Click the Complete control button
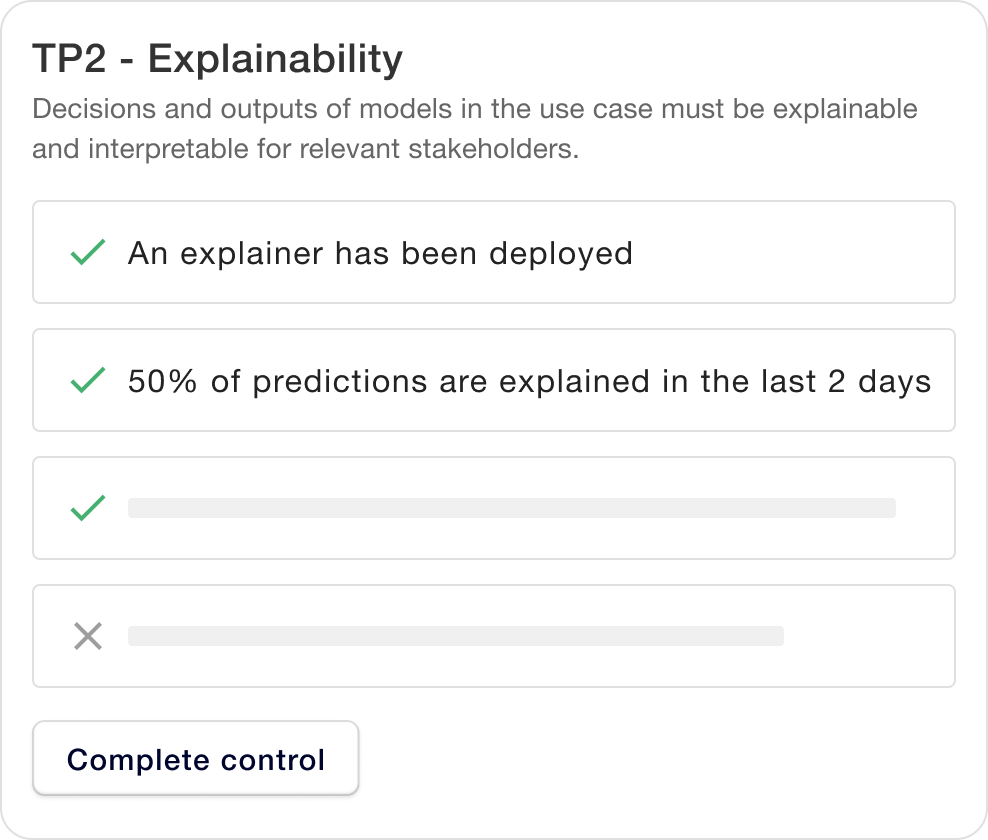Viewport: 988px width, 840px height. [196, 758]
